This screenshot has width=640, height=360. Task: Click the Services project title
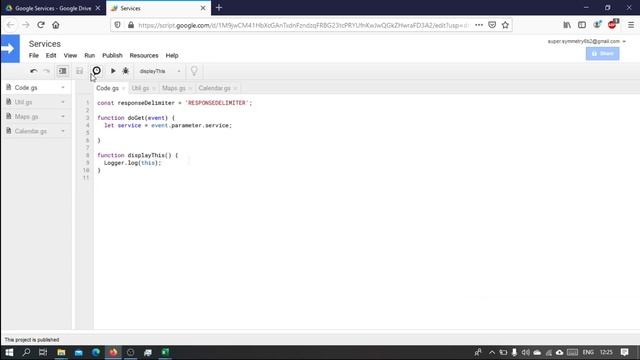pos(44,44)
